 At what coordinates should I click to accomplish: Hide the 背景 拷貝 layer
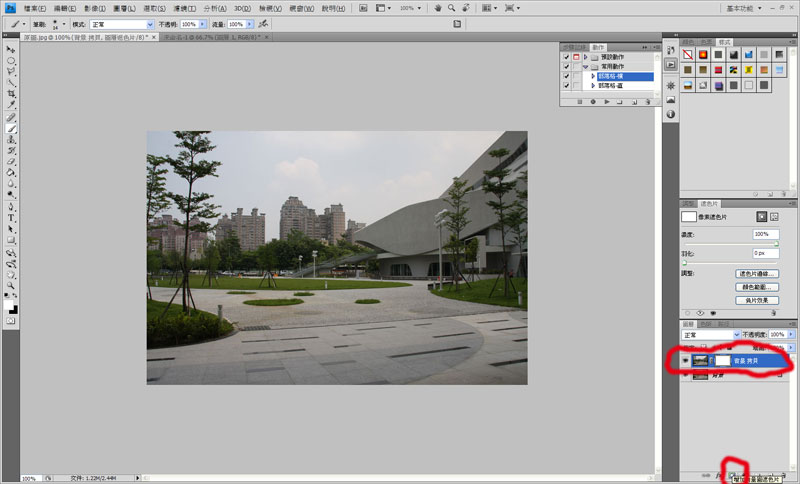coord(683,359)
